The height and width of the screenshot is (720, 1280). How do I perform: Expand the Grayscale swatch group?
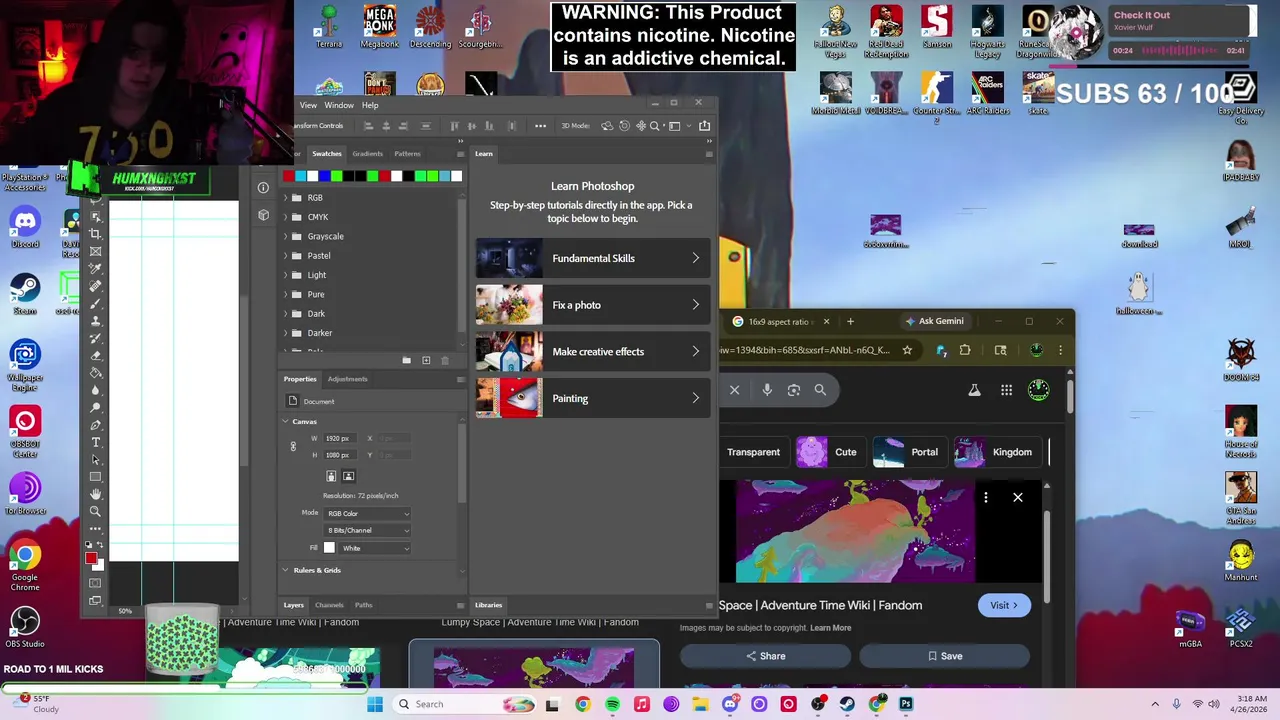pyautogui.click(x=286, y=236)
